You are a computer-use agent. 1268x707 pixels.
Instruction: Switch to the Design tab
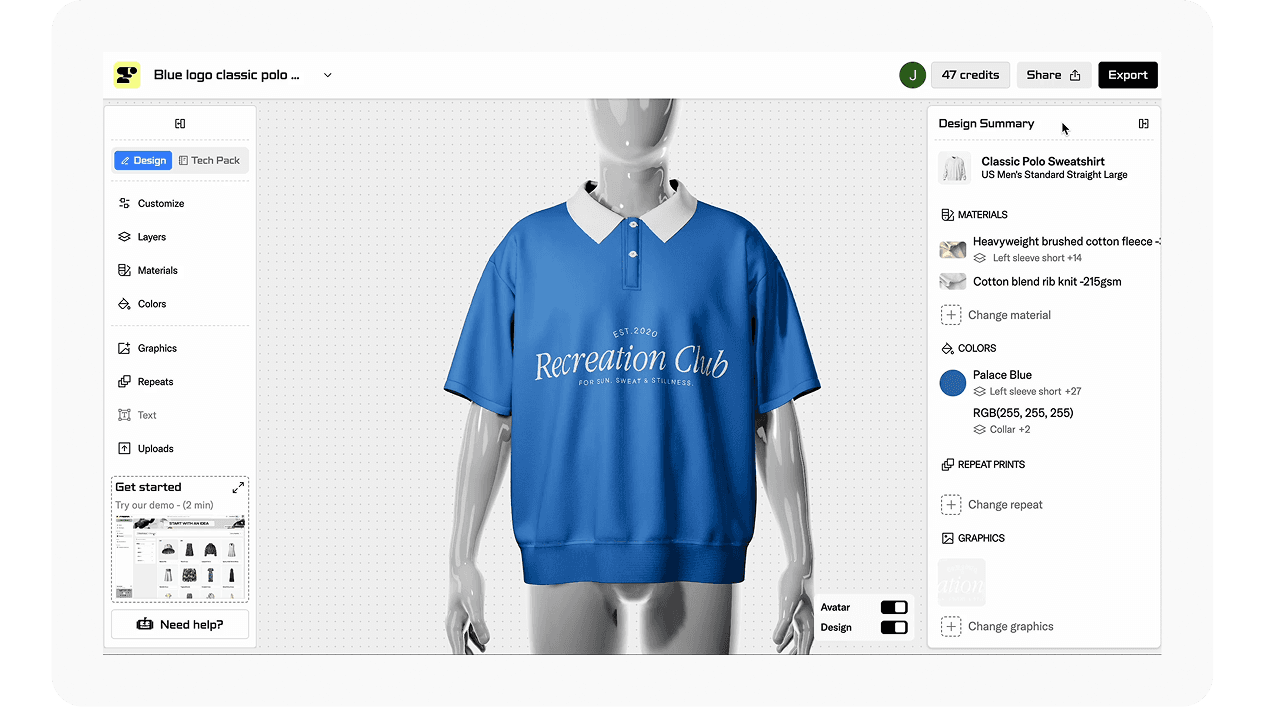coord(142,160)
